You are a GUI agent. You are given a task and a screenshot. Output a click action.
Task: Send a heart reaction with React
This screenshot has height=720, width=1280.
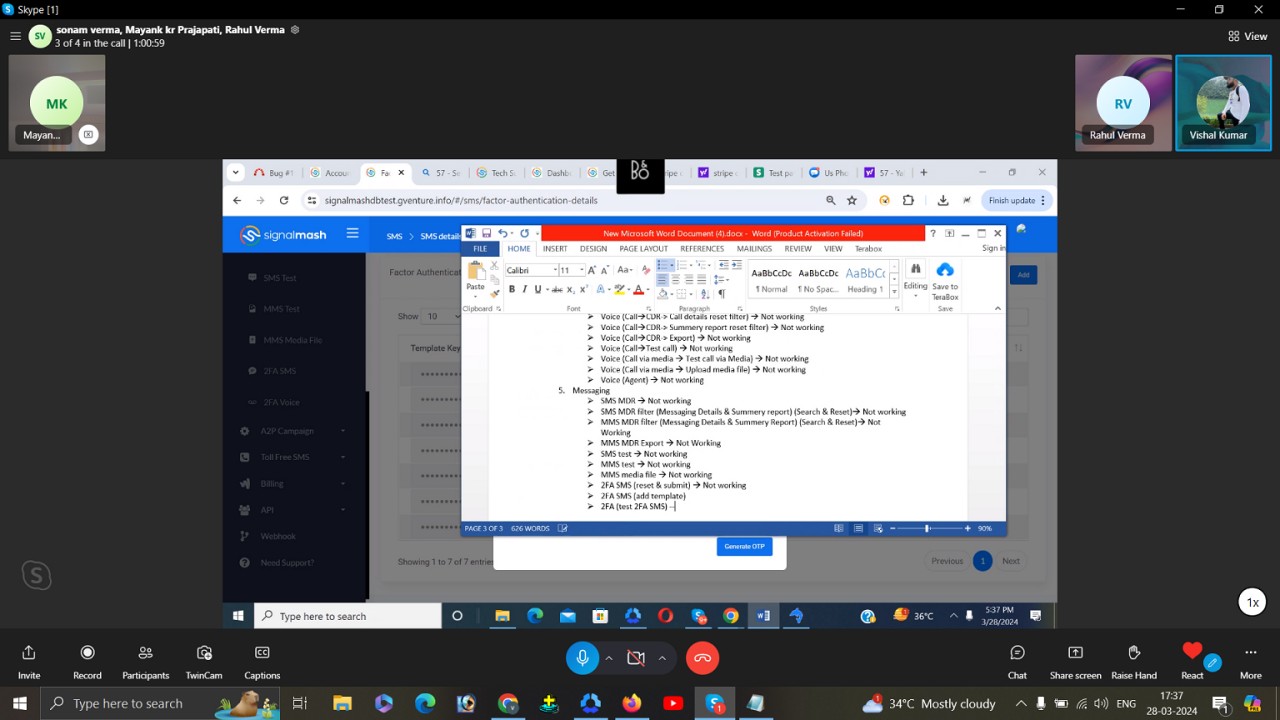[x=1192, y=653]
